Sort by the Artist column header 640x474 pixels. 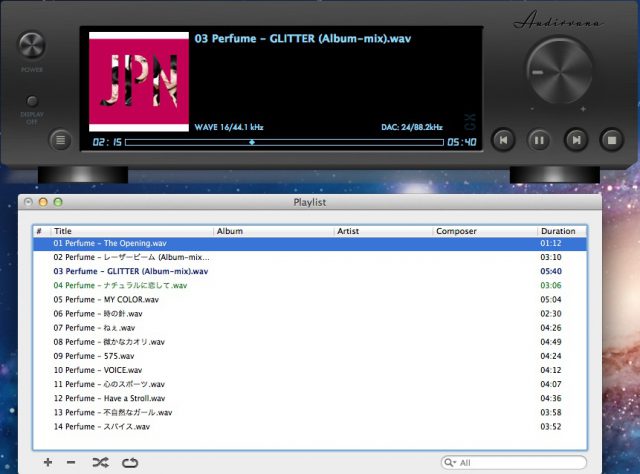pos(383,231)
